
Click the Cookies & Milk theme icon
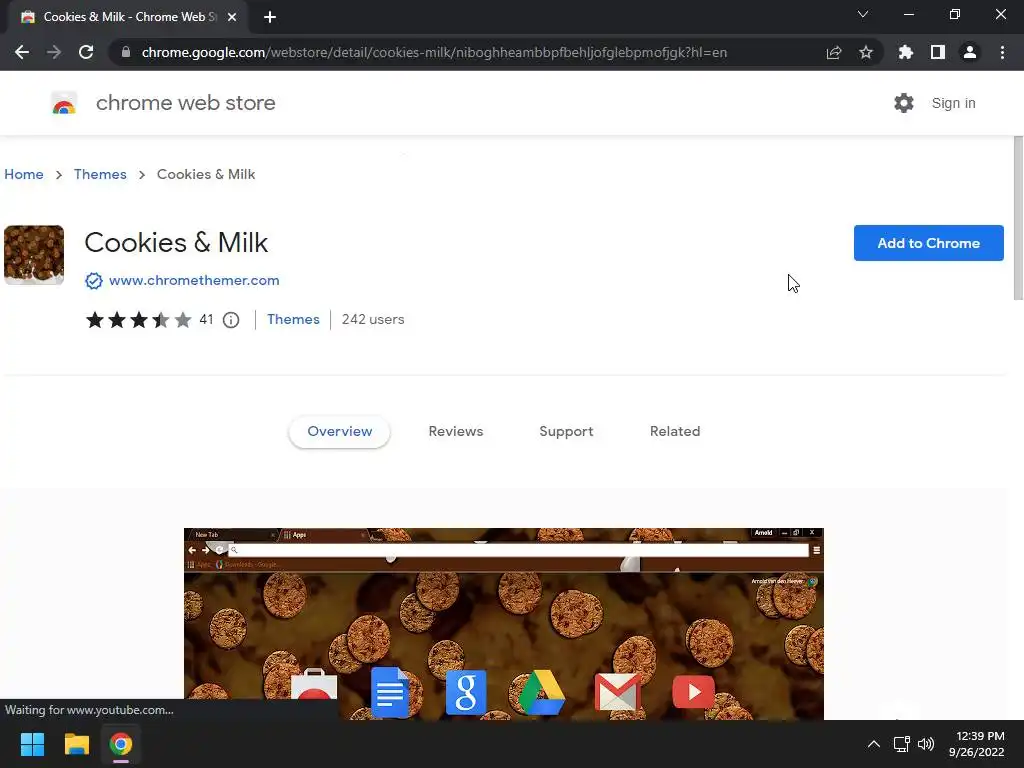point(34,255)
